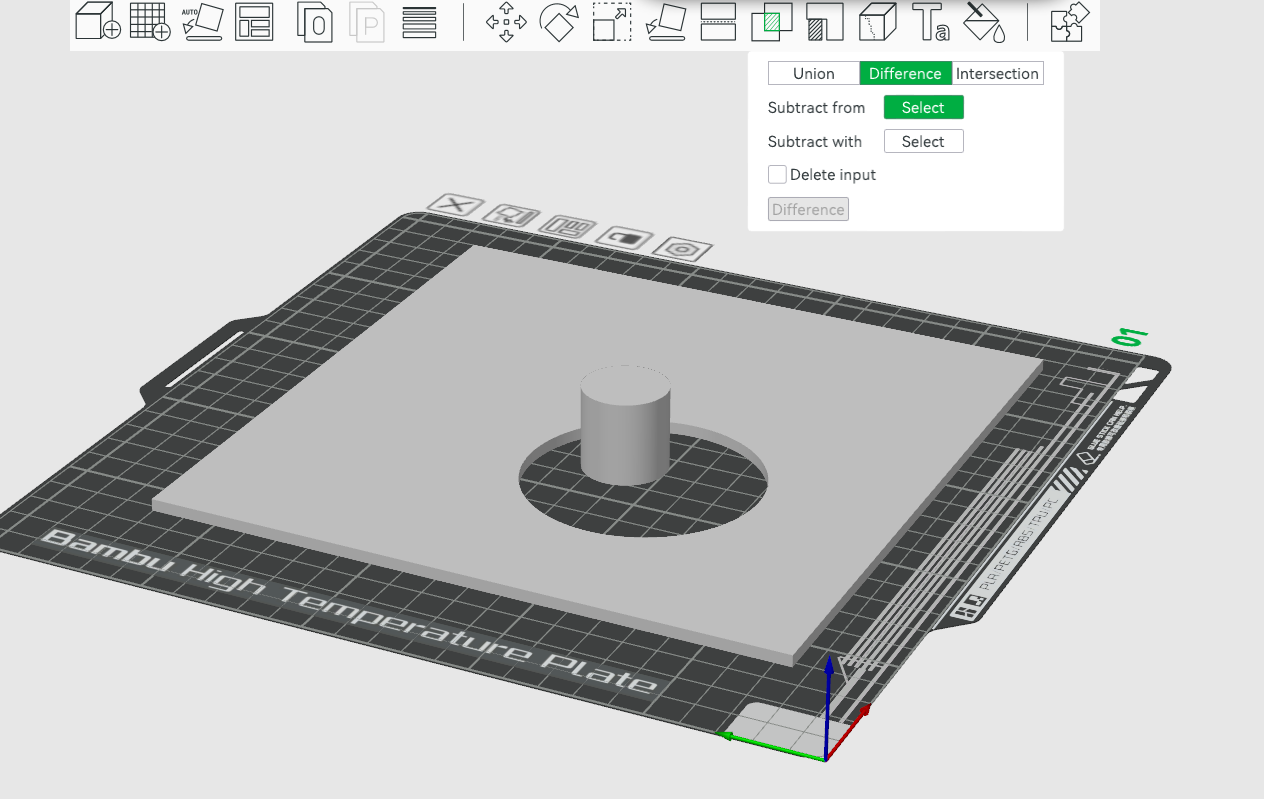1264x799 pixels.
Task: Select the Move tool
Action: [x=507, y=22]
